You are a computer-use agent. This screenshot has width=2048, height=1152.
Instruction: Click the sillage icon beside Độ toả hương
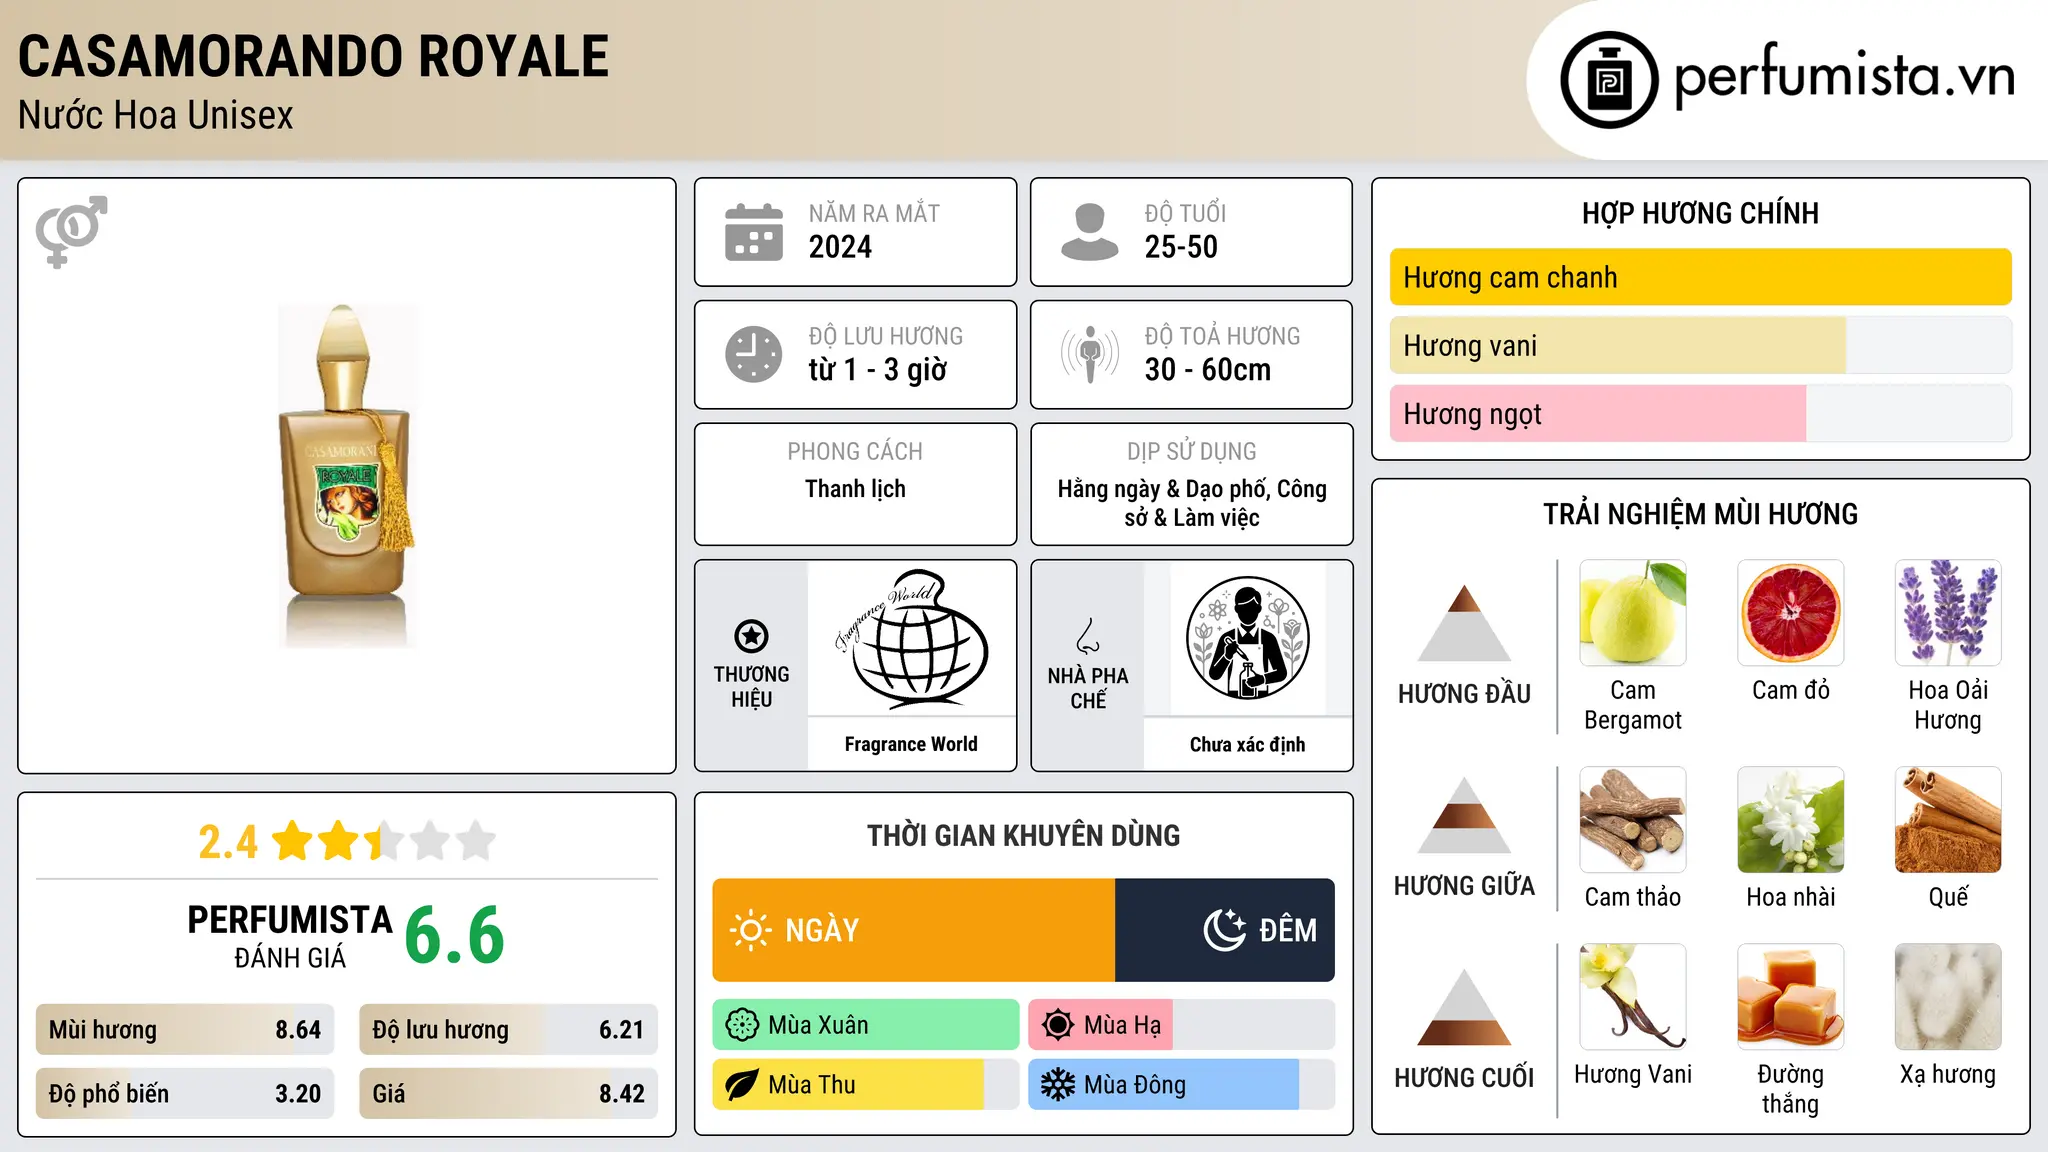(x=1090, y=354)
